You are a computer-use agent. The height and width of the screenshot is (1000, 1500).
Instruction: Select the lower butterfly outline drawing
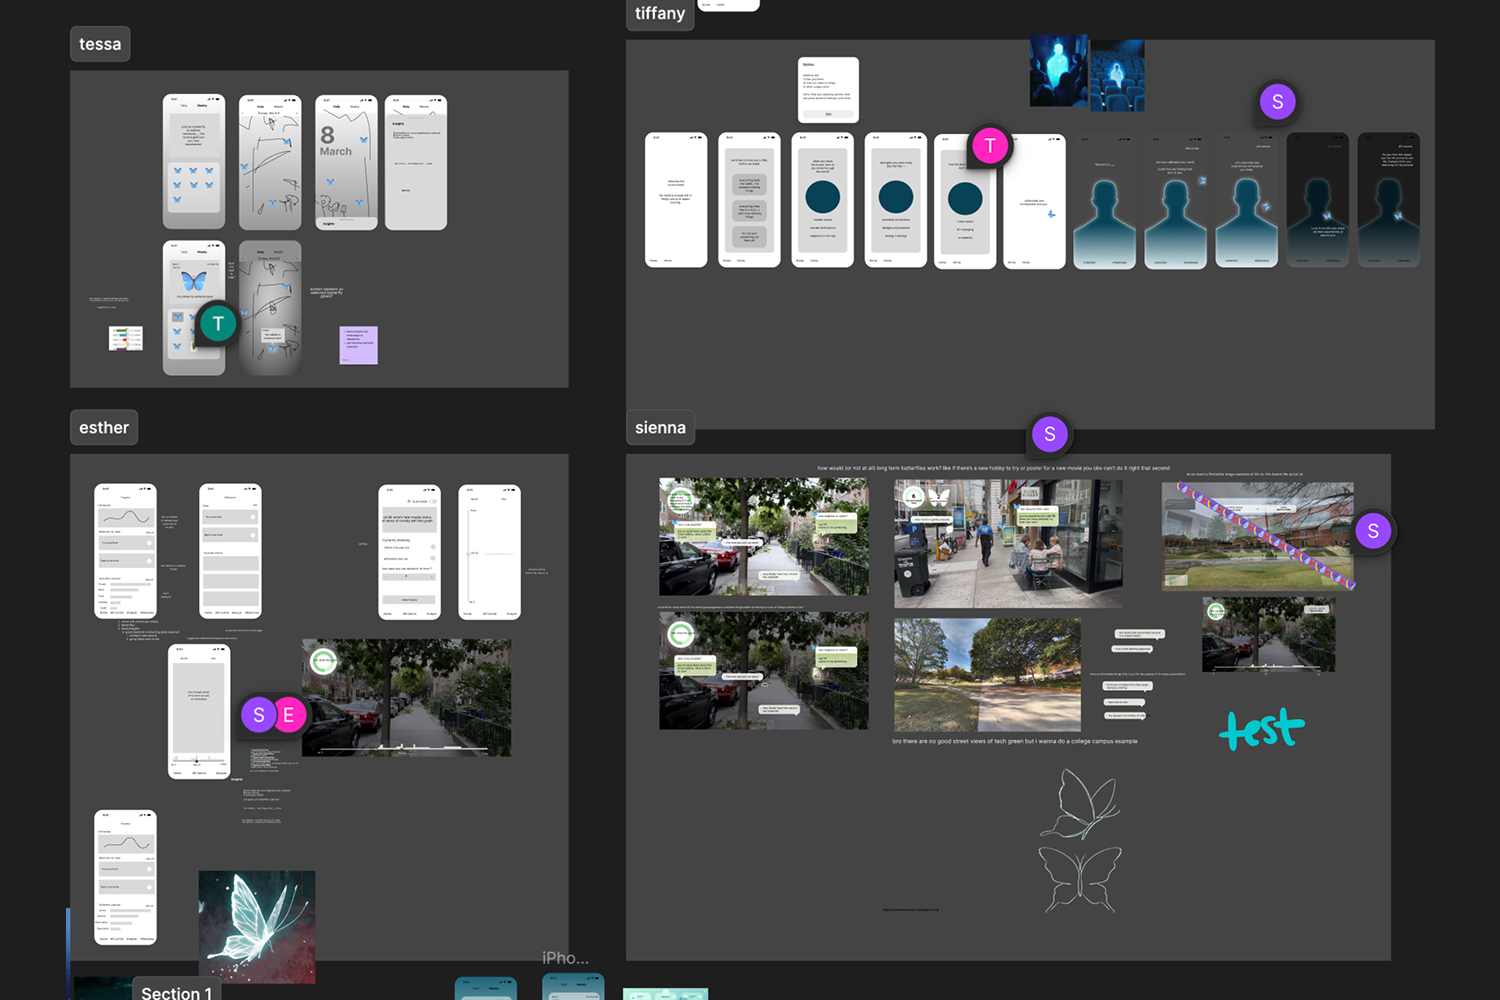pyautogui.click(x=1080, y=879)
